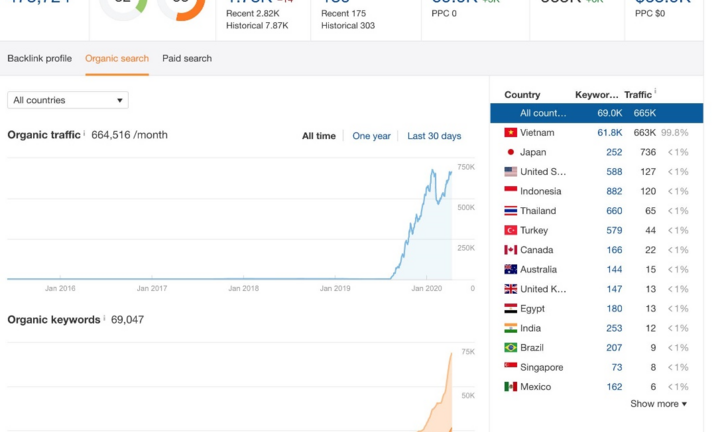Expand the country list with Show more
720x432 pixels.
click(x=658, y=404)
